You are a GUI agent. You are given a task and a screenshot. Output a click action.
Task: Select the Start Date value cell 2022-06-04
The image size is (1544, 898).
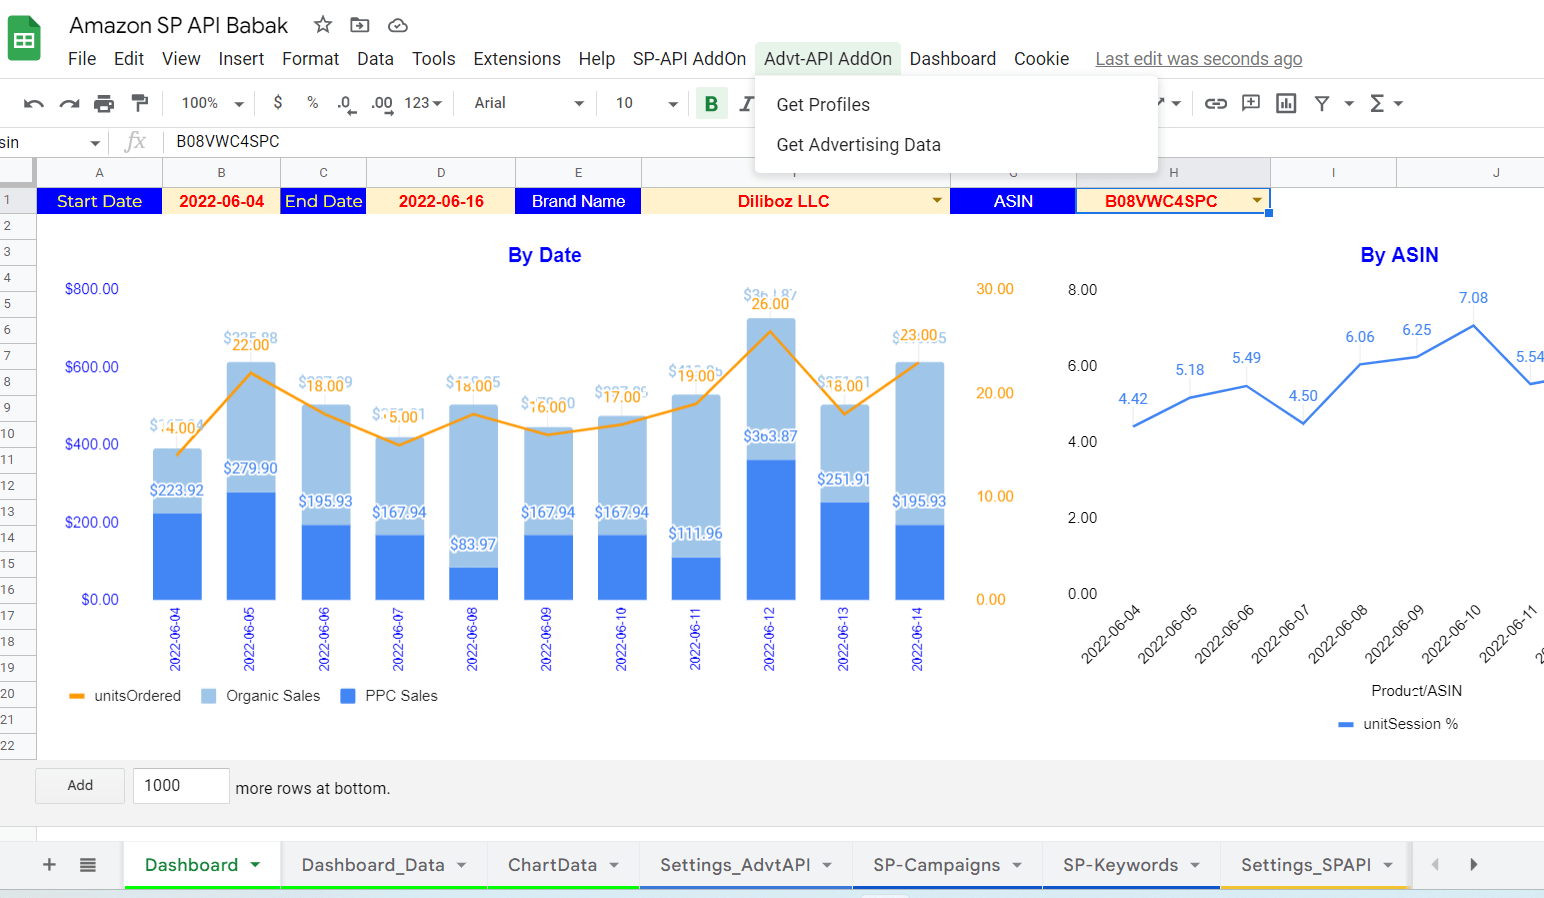pyautogui.click(x=221, y=201)
